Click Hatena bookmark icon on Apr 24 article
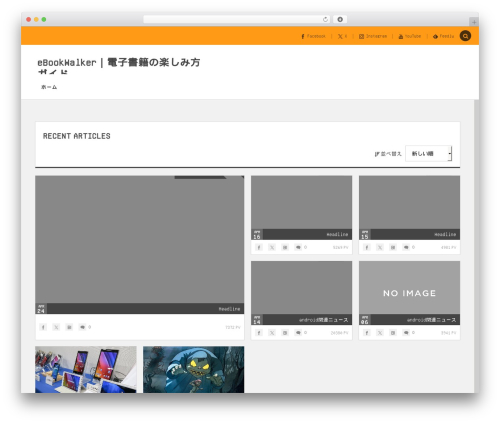Image resolution: width=500 pixels, height=423 pixels. click(x=69, y=327)
